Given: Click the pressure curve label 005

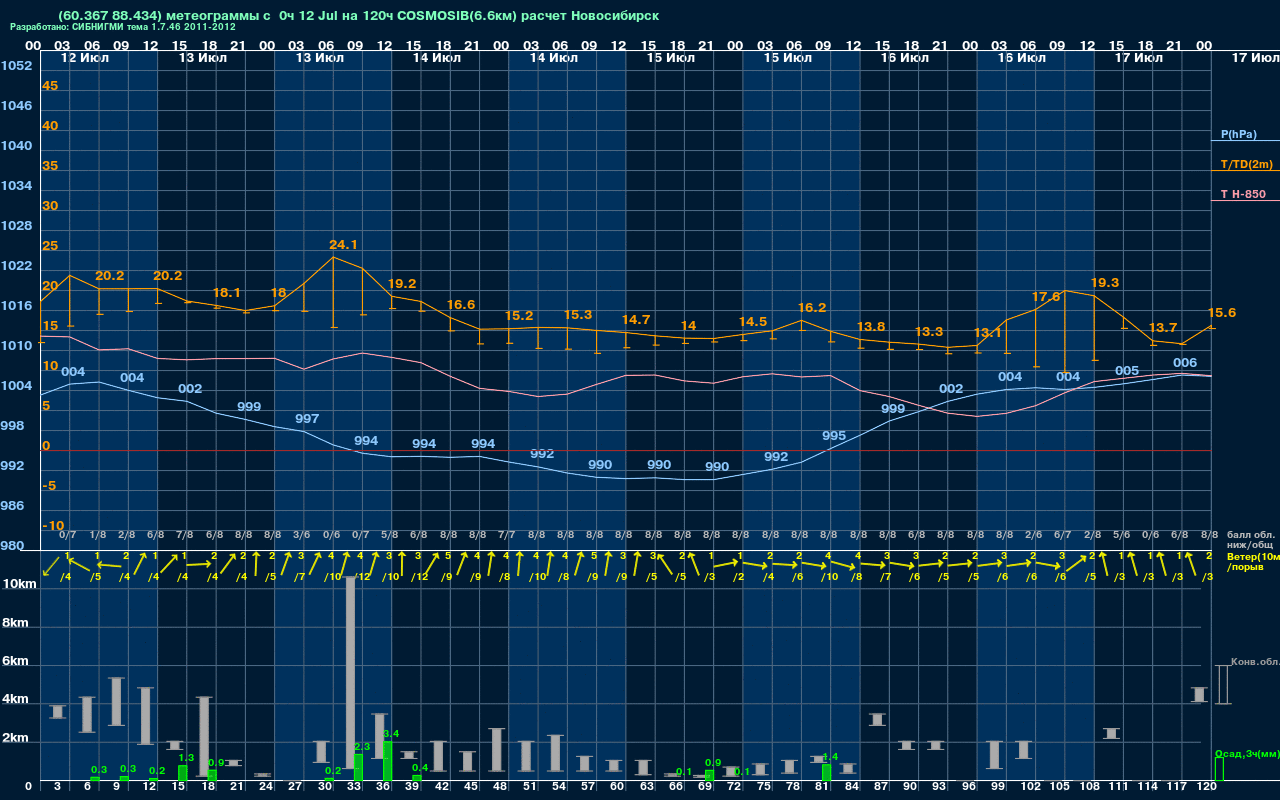Looking at the screenshot, I should pyautogui.click(x=1127, y=371).
